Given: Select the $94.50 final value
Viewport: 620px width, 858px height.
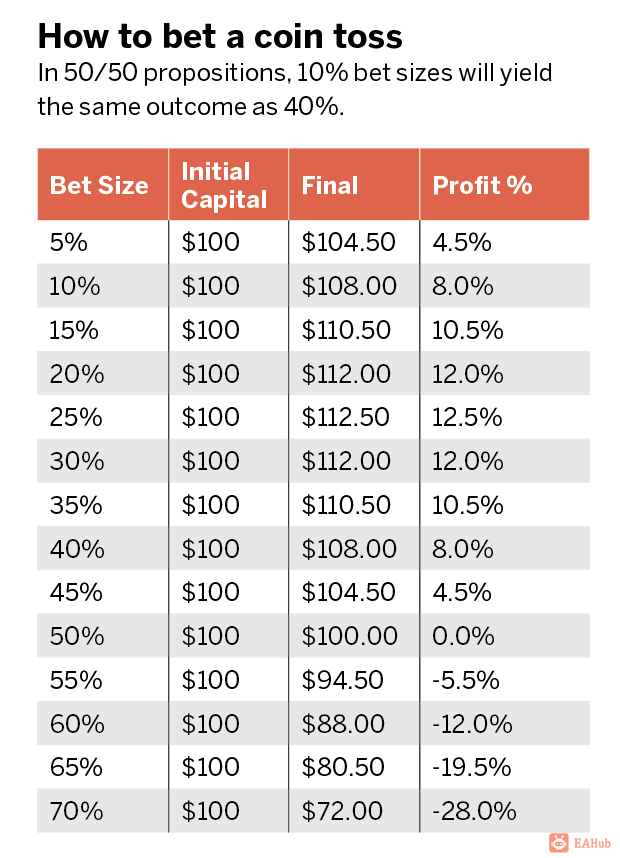Looking at the screenshot, I should click(x=342, y=680).
